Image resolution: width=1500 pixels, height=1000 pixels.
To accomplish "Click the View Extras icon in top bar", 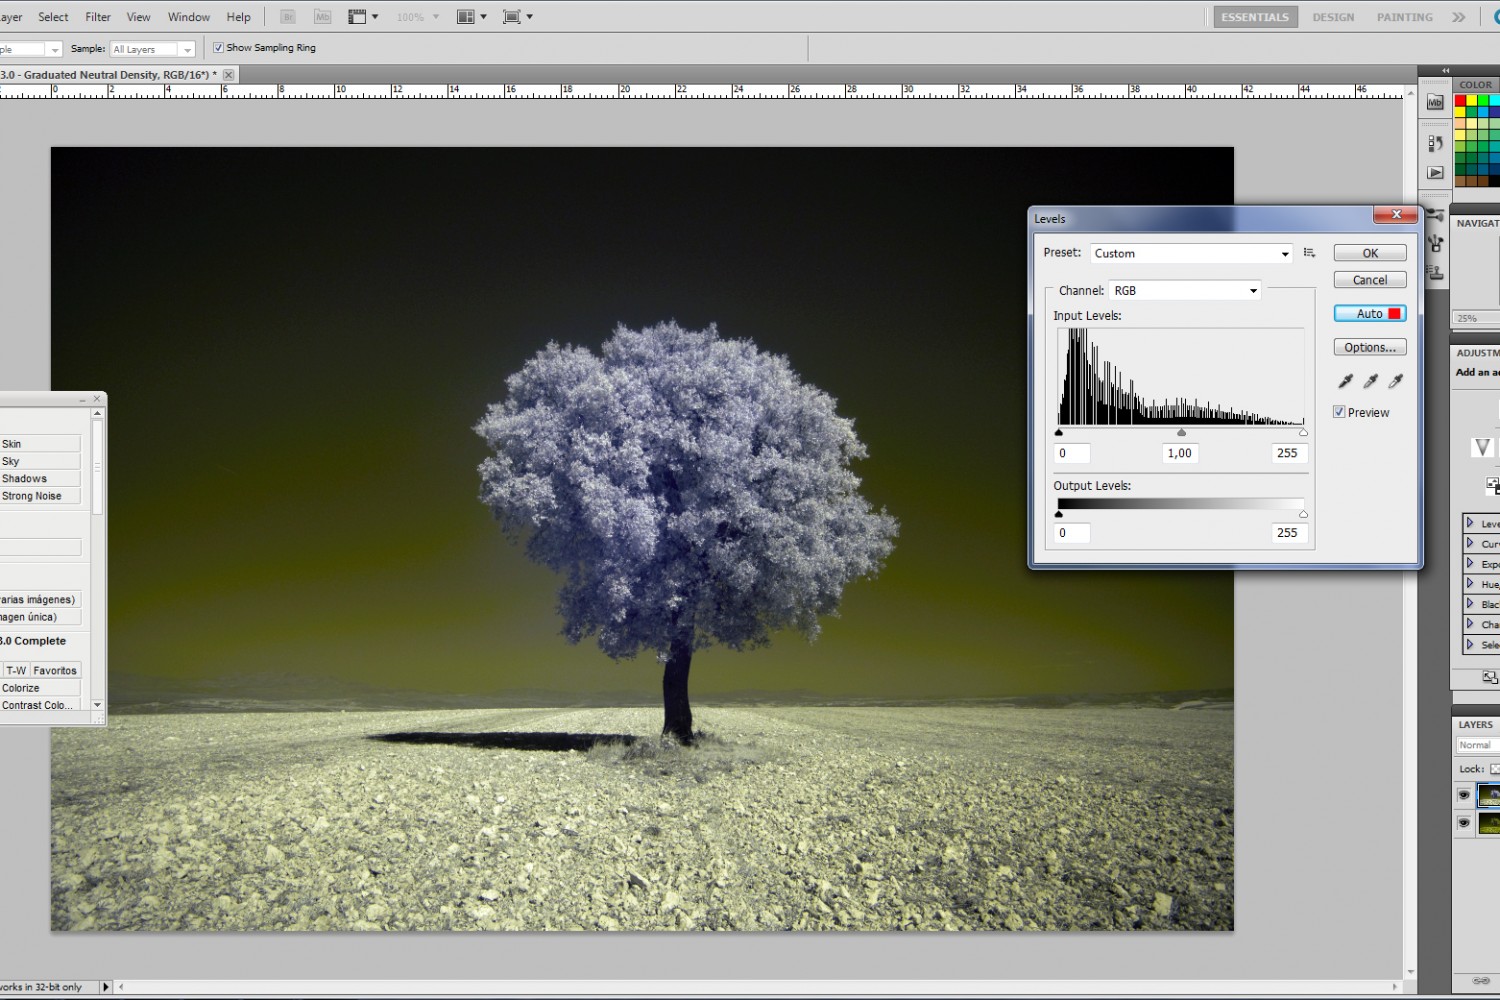I will [357, 17].
